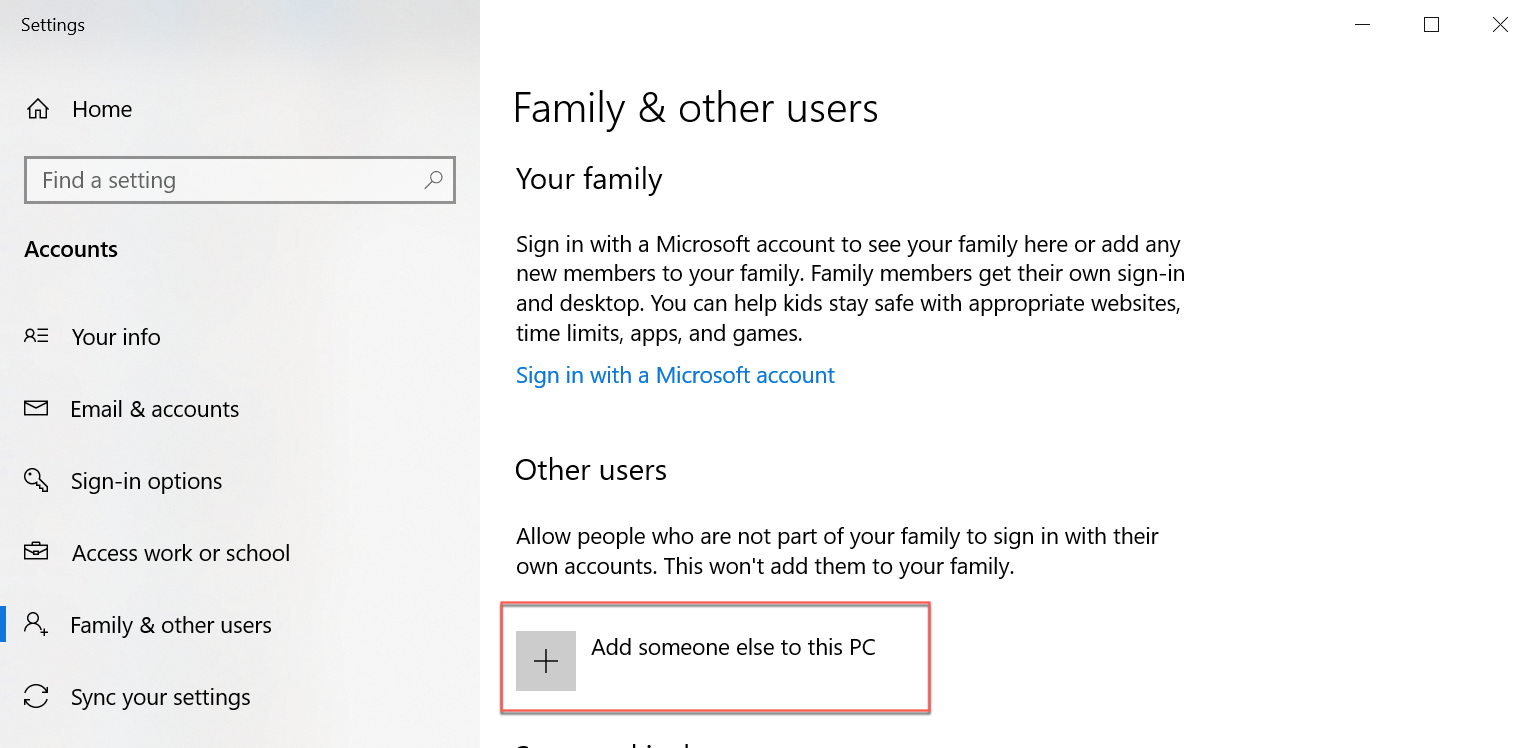The width and height of the screenshot is (1527, 748).
Task: Open the Your info page label
Action: click(116, 338)
